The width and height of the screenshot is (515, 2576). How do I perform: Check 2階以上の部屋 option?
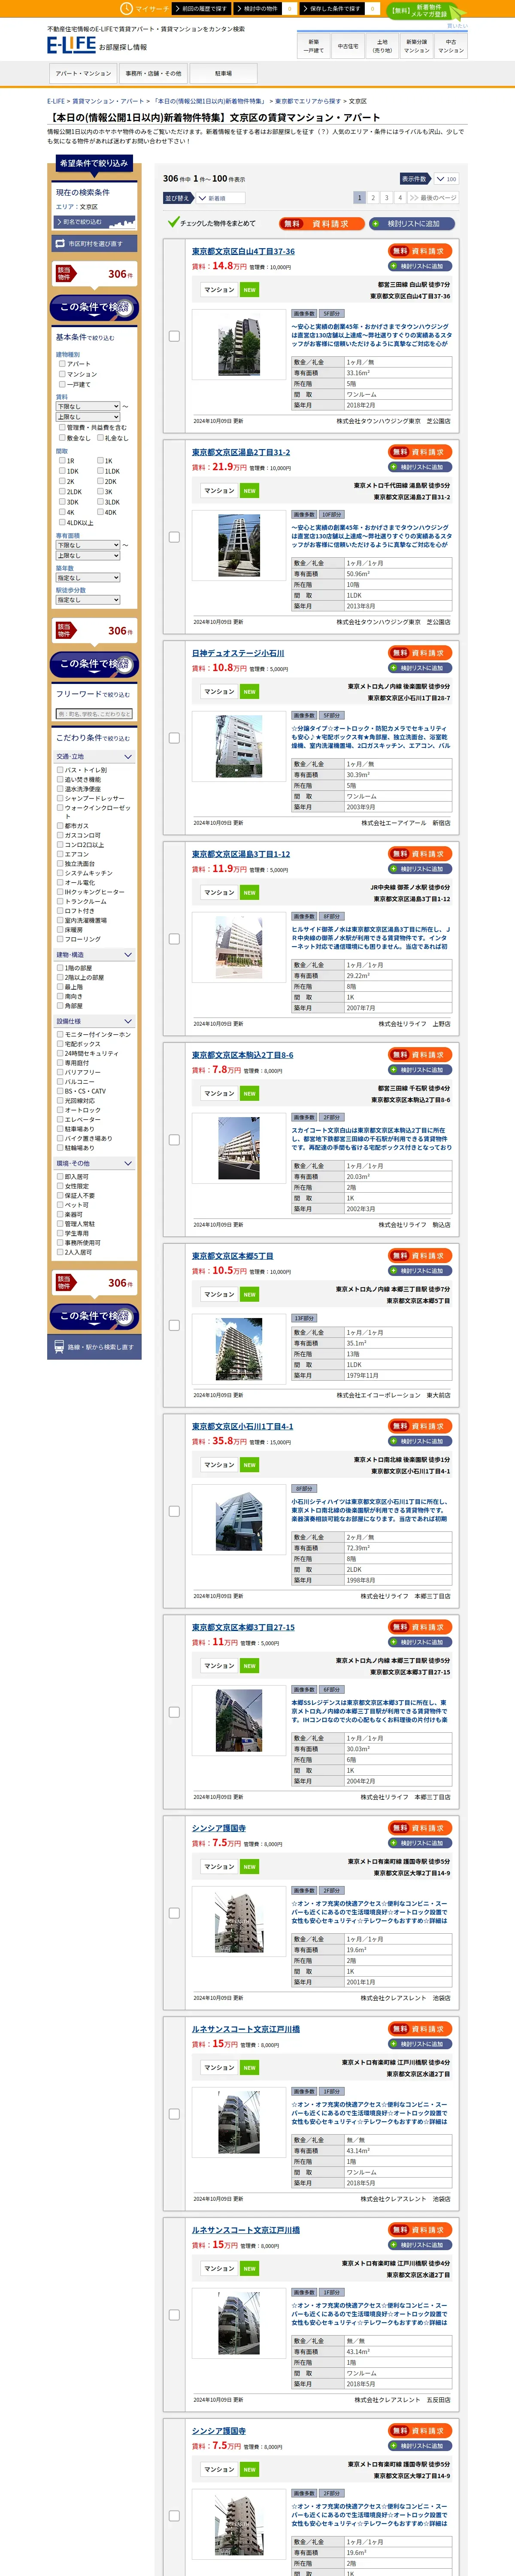tap(60, 977)
